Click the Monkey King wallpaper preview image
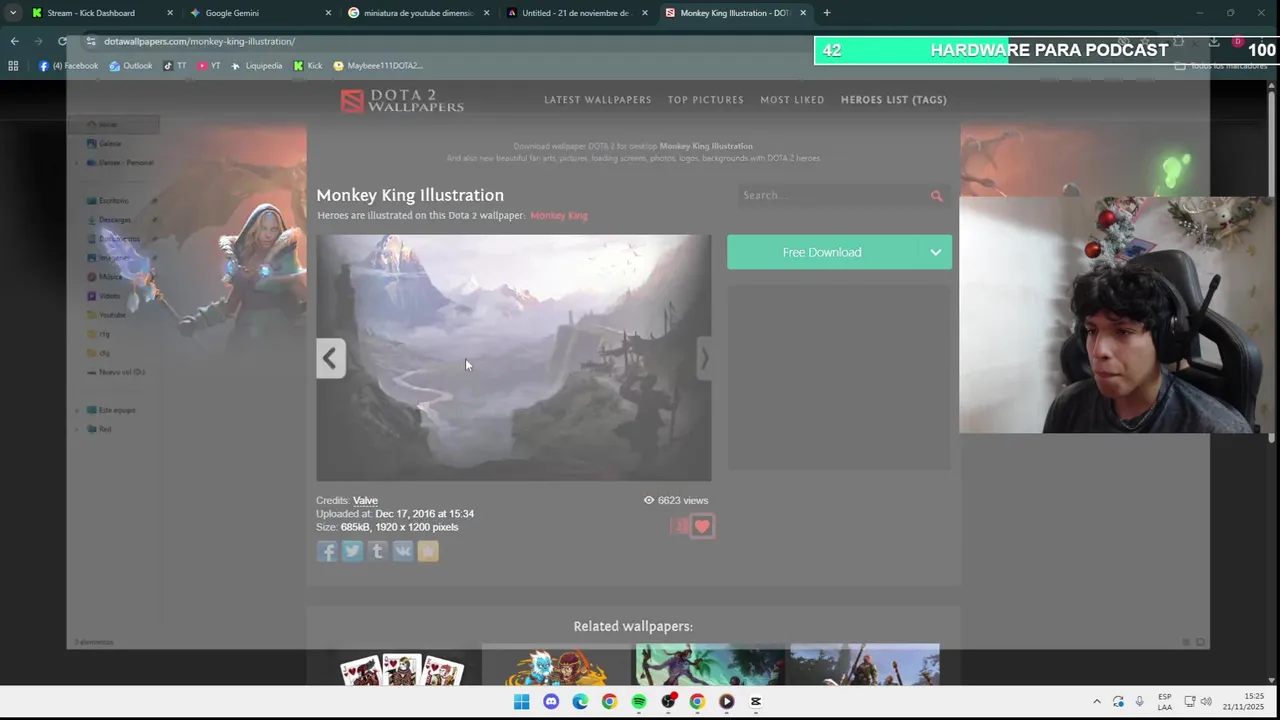The width and height of the screenshot is (1280, 720). [x=514, y=358]
